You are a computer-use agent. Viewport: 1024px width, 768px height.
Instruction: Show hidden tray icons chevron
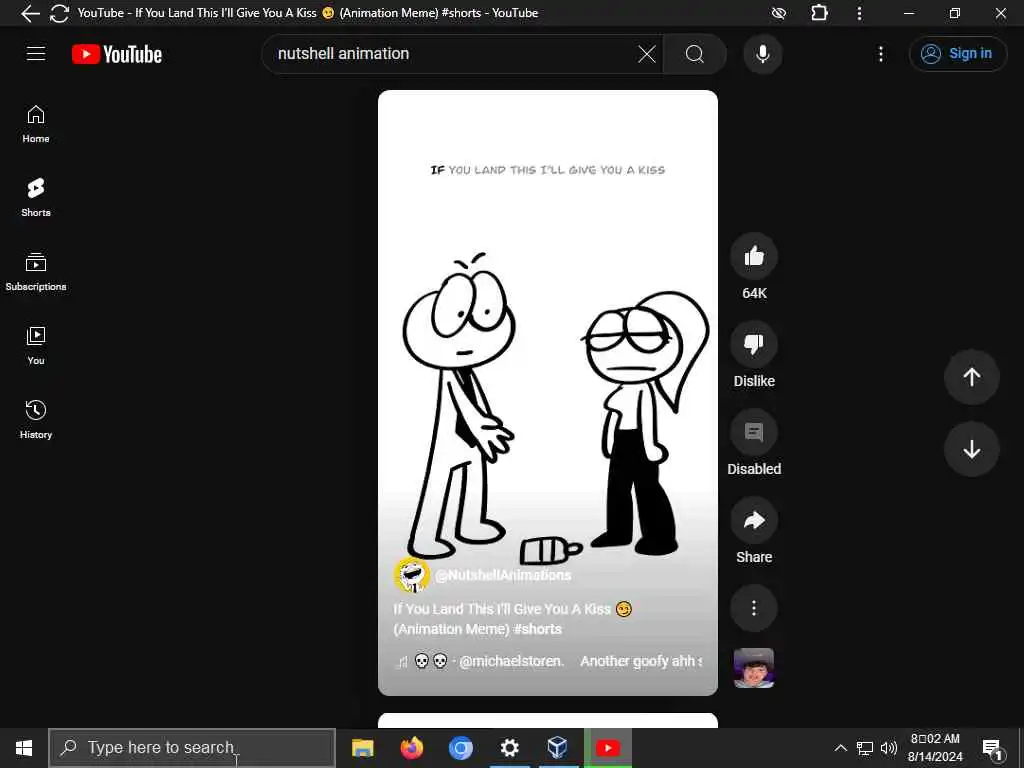click(840, 748)
